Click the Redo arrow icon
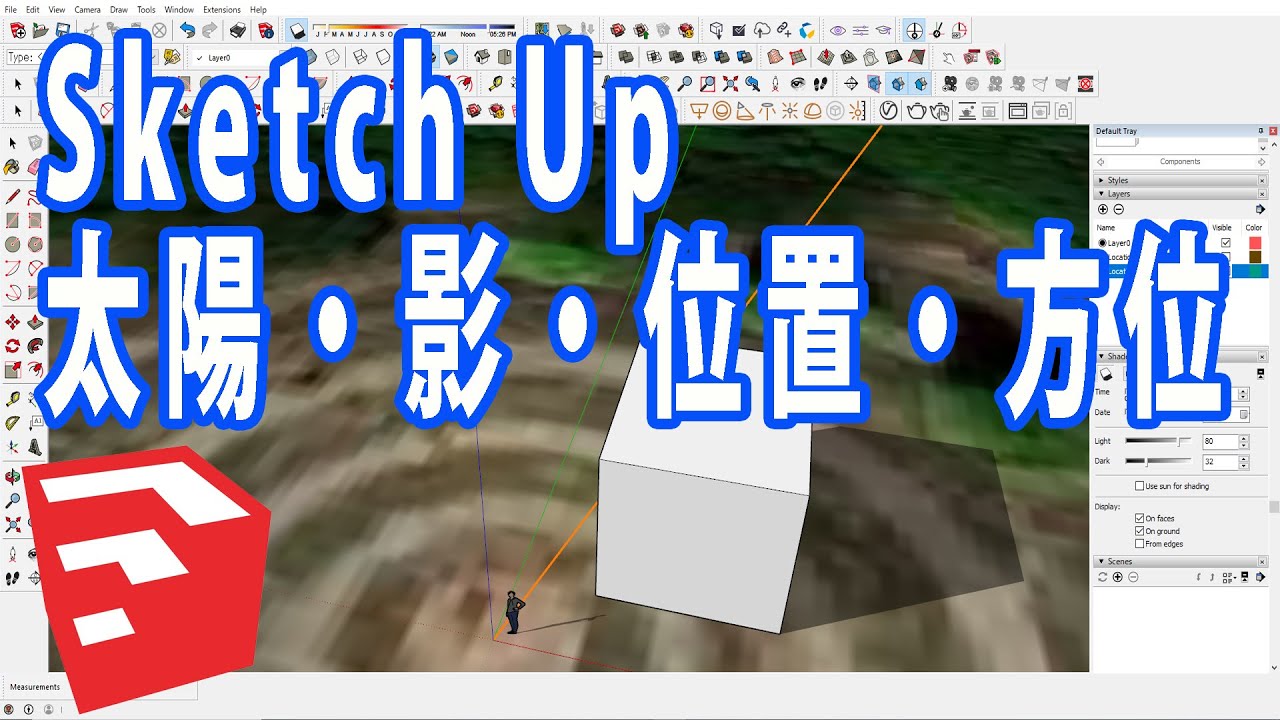 tap(210, 30)
